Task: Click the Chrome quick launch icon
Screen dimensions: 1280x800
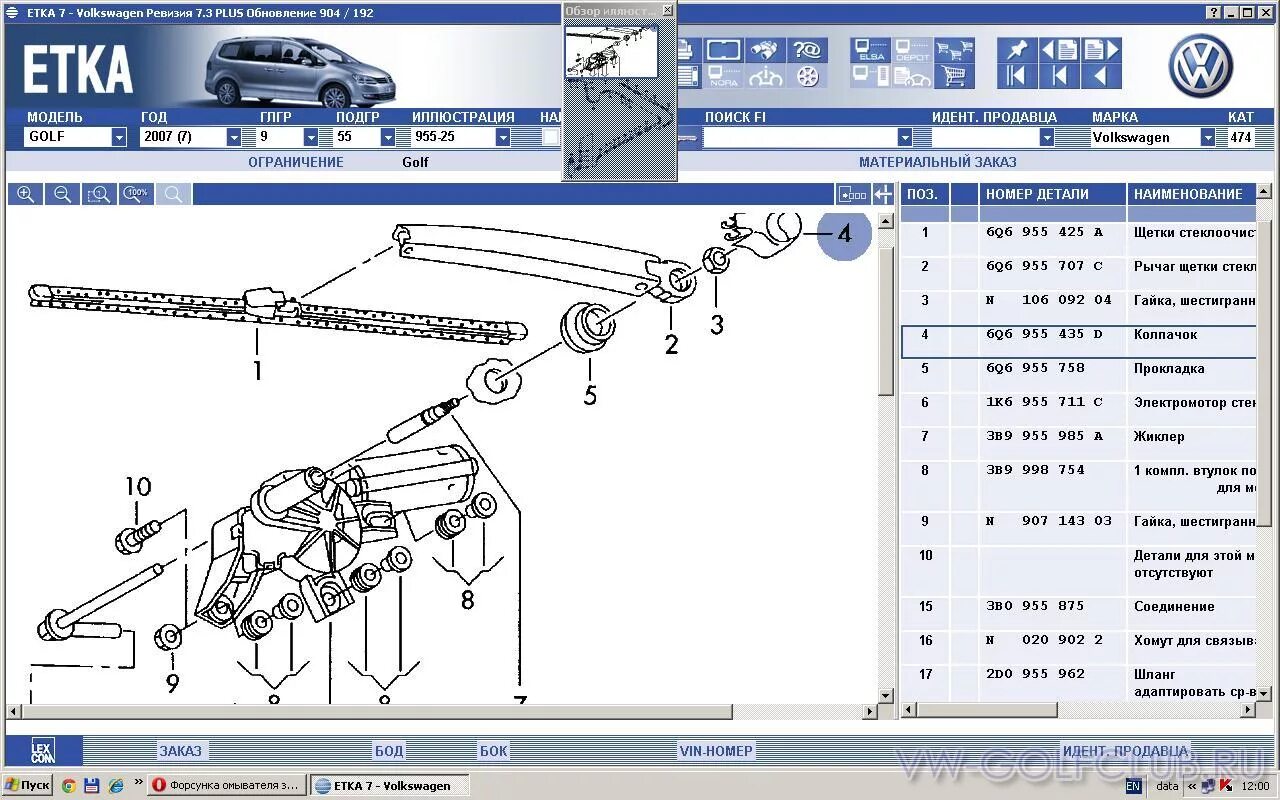Action: [68, 786]
